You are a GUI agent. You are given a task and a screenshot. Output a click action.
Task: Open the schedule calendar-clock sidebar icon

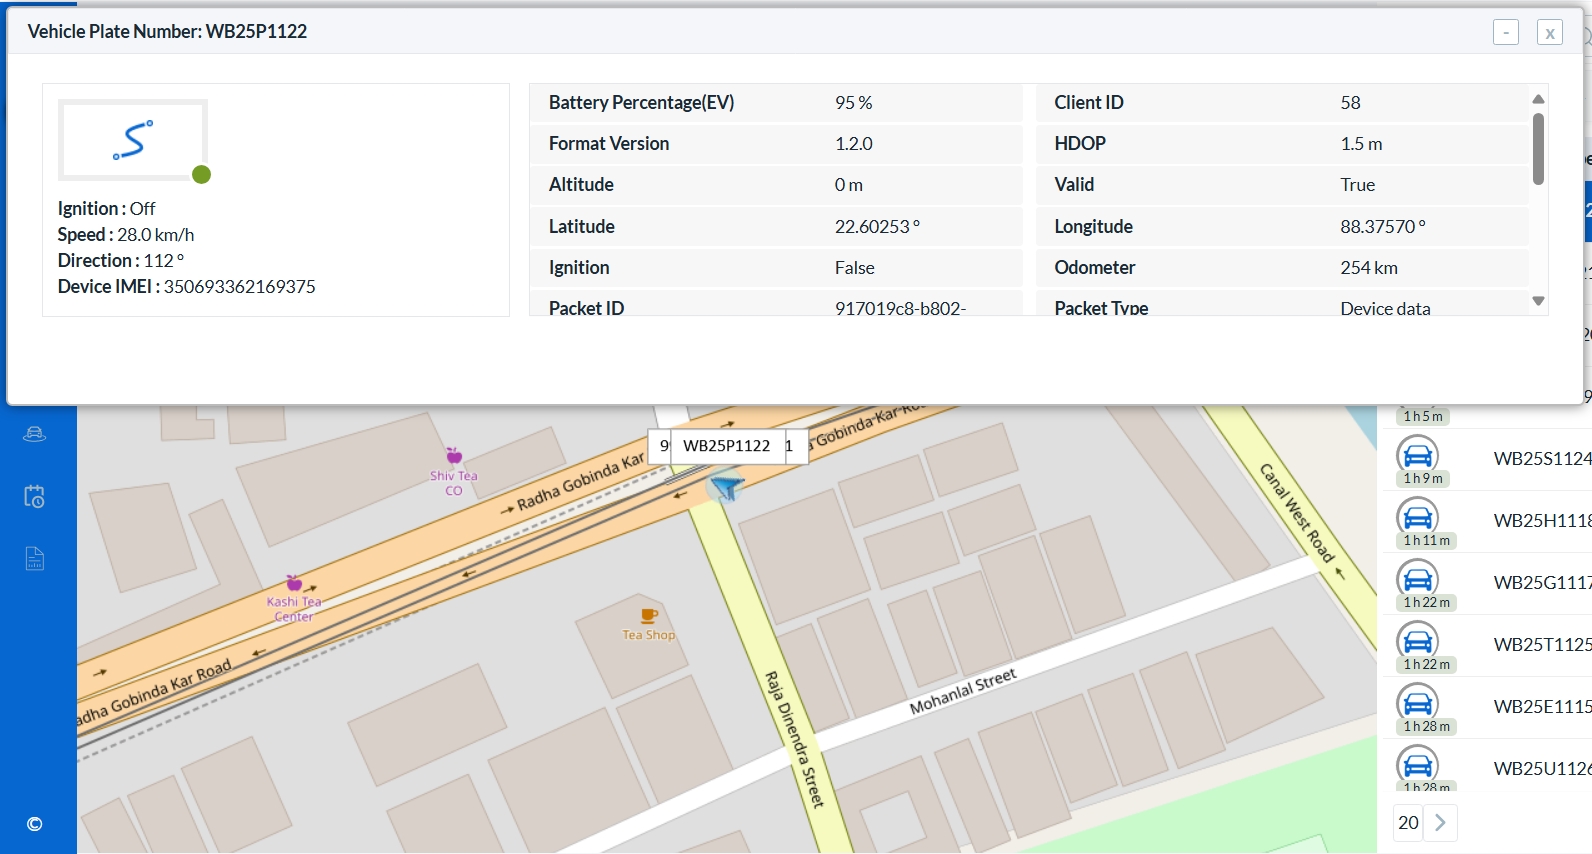pos(34,496)
